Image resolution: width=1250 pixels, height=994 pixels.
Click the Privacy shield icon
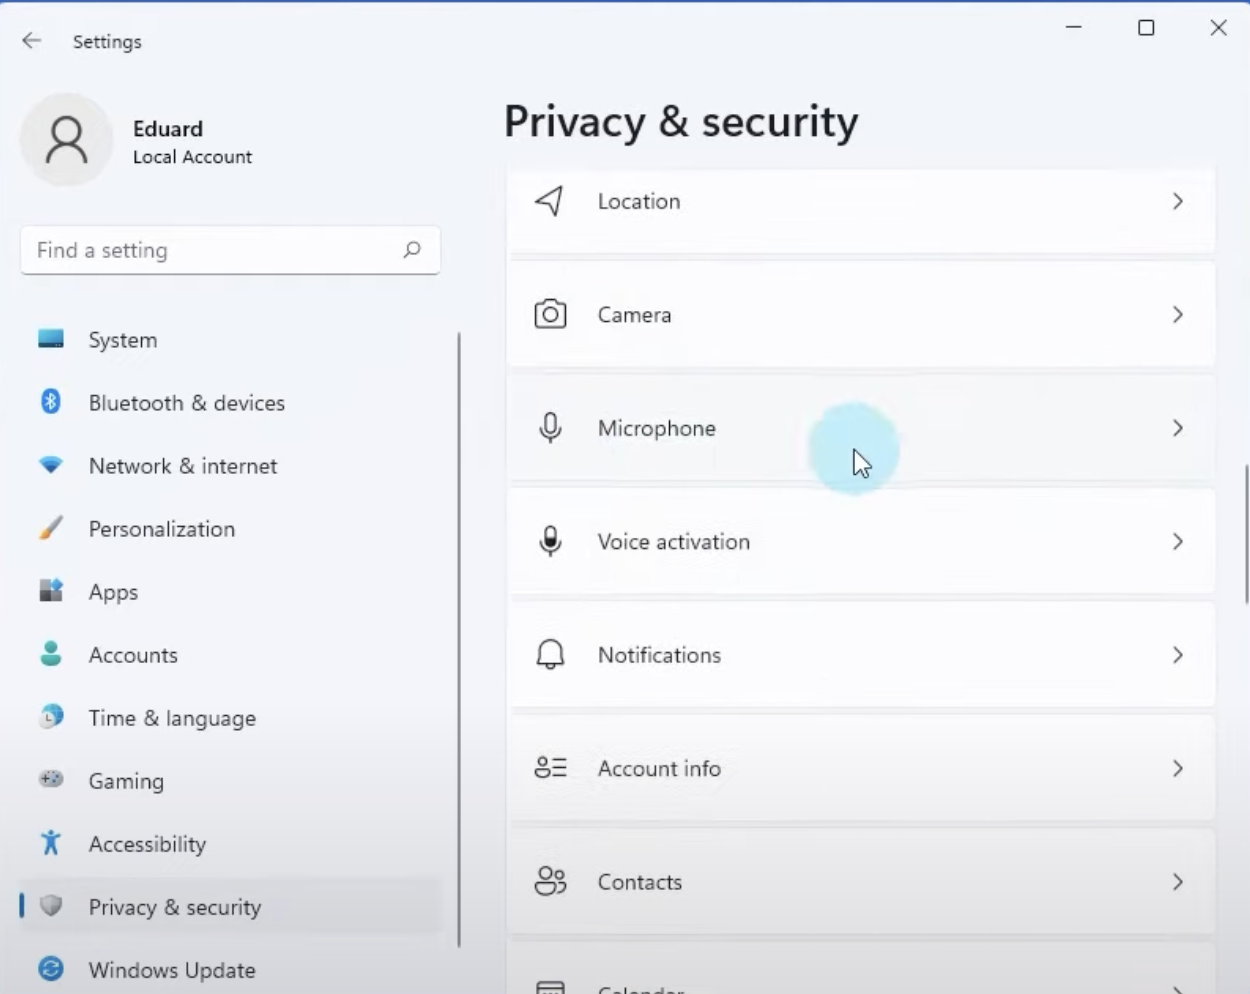[x=51, y=906]
